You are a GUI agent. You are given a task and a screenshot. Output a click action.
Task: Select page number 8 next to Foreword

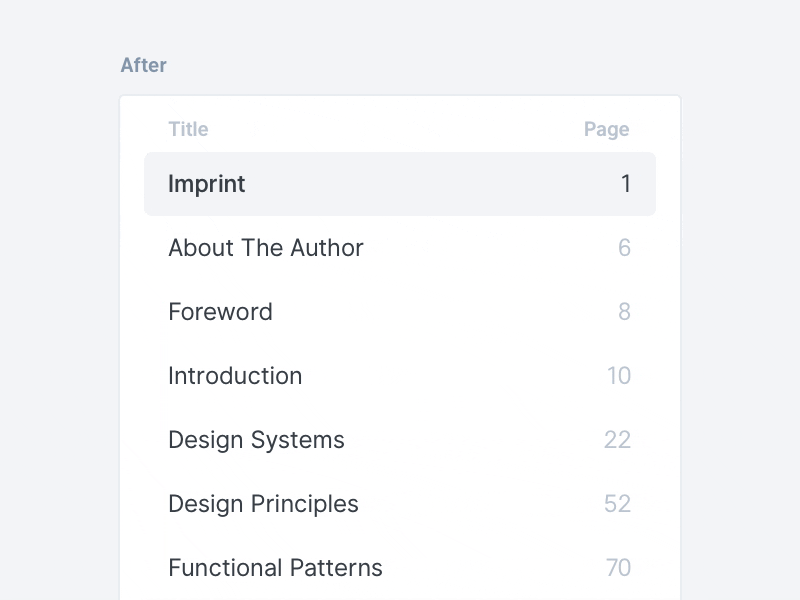[x=624, y=312]
